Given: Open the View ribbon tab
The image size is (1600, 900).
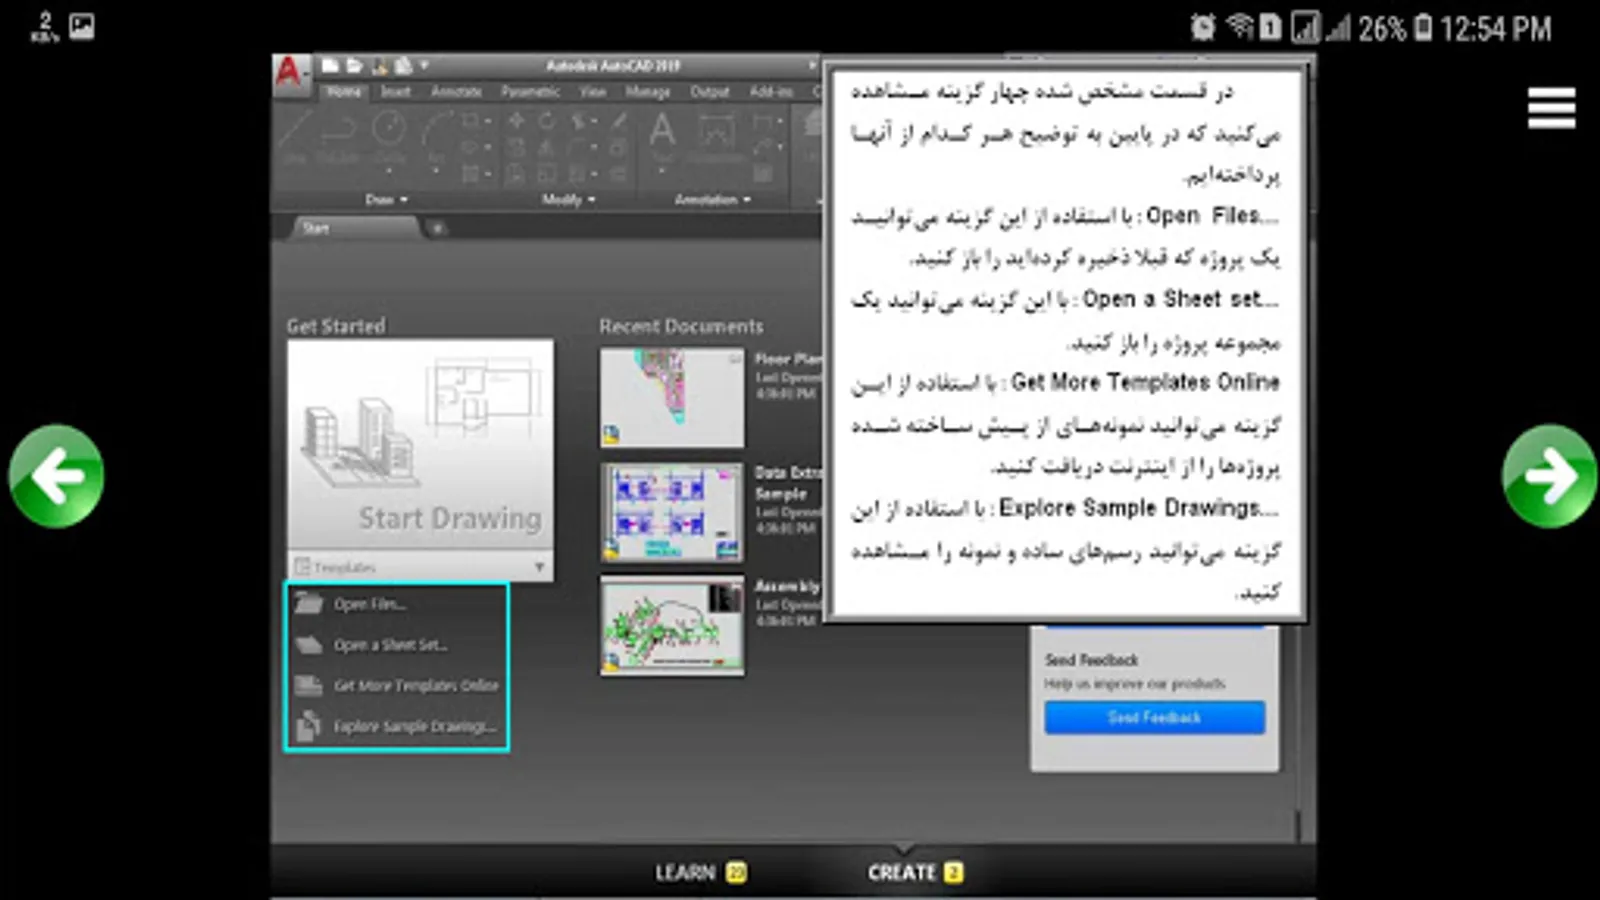Looking at the screenshot, I should coord(593,91).
